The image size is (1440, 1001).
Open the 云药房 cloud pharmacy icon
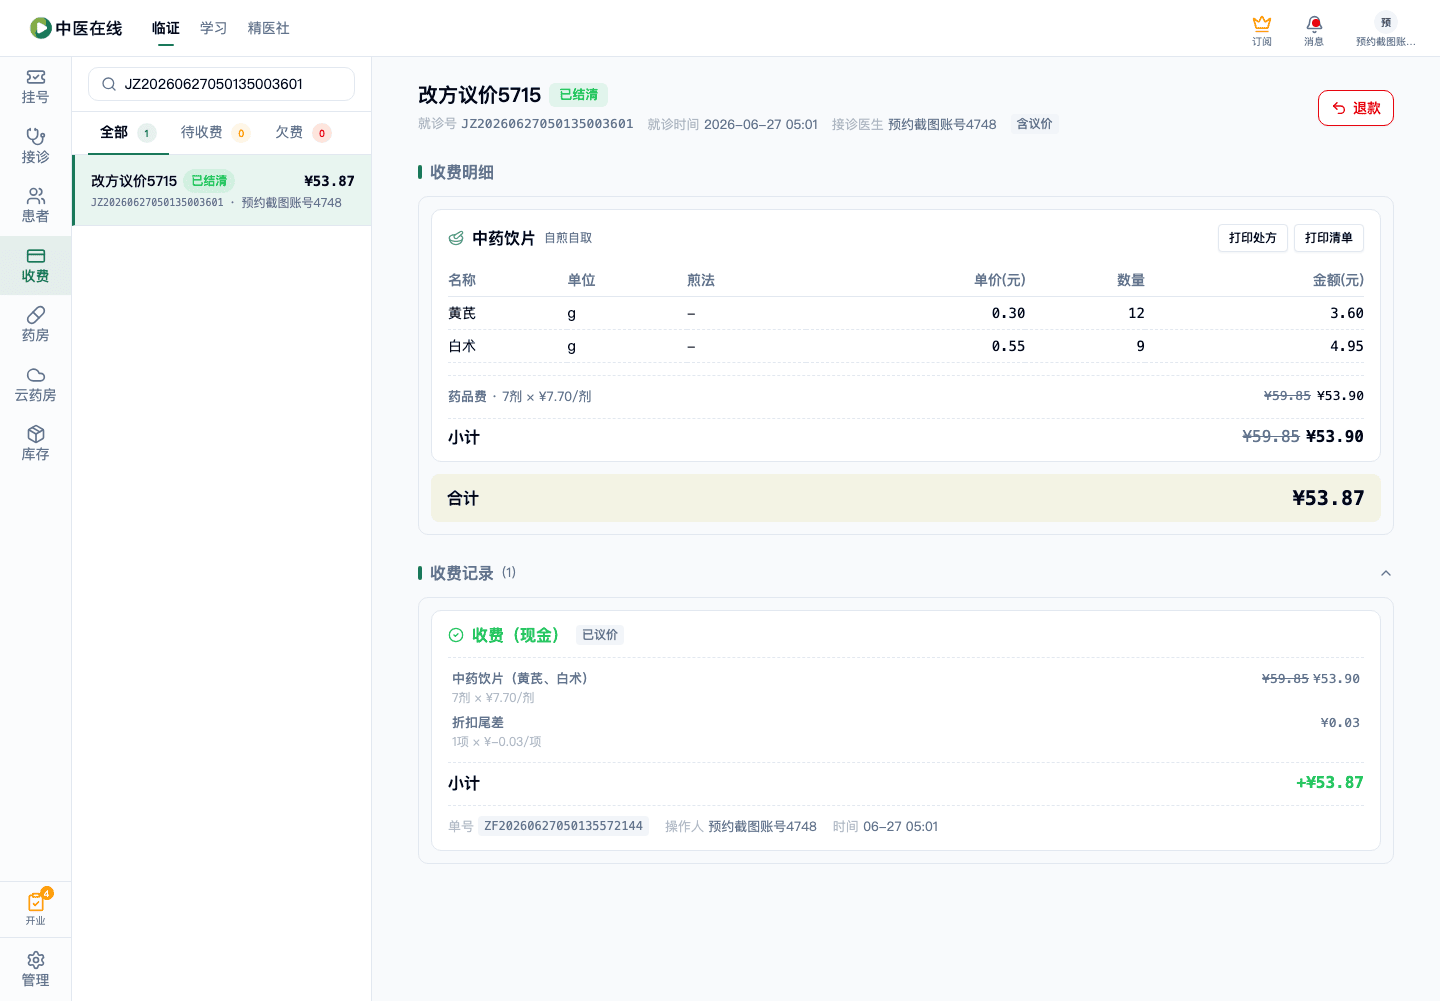pos(35,384)
